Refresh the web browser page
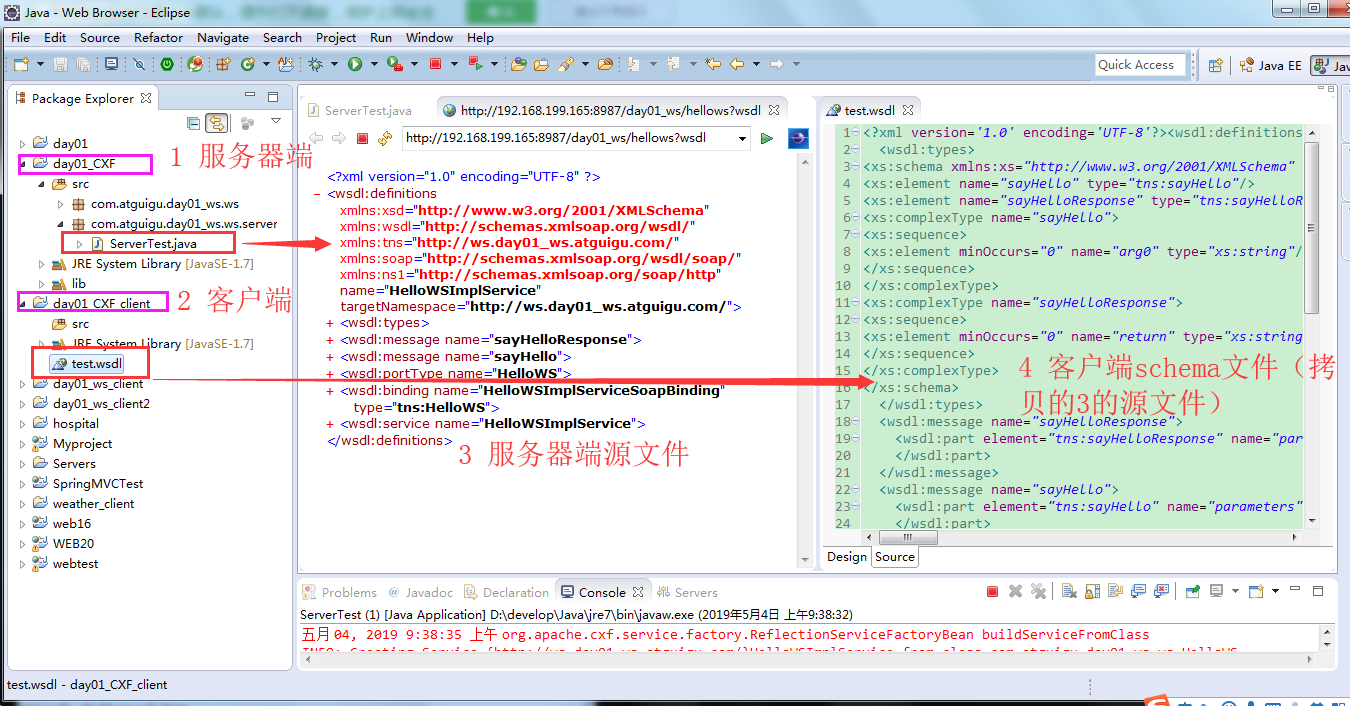 (385, 139)
